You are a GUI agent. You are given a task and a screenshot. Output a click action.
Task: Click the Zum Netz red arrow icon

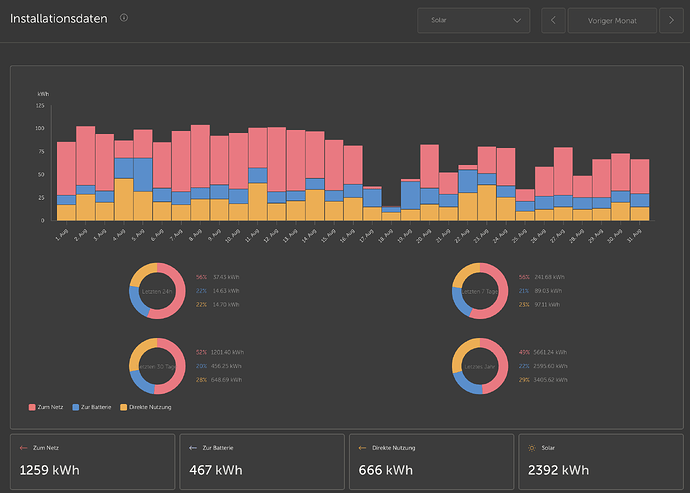tap(23, 448)
